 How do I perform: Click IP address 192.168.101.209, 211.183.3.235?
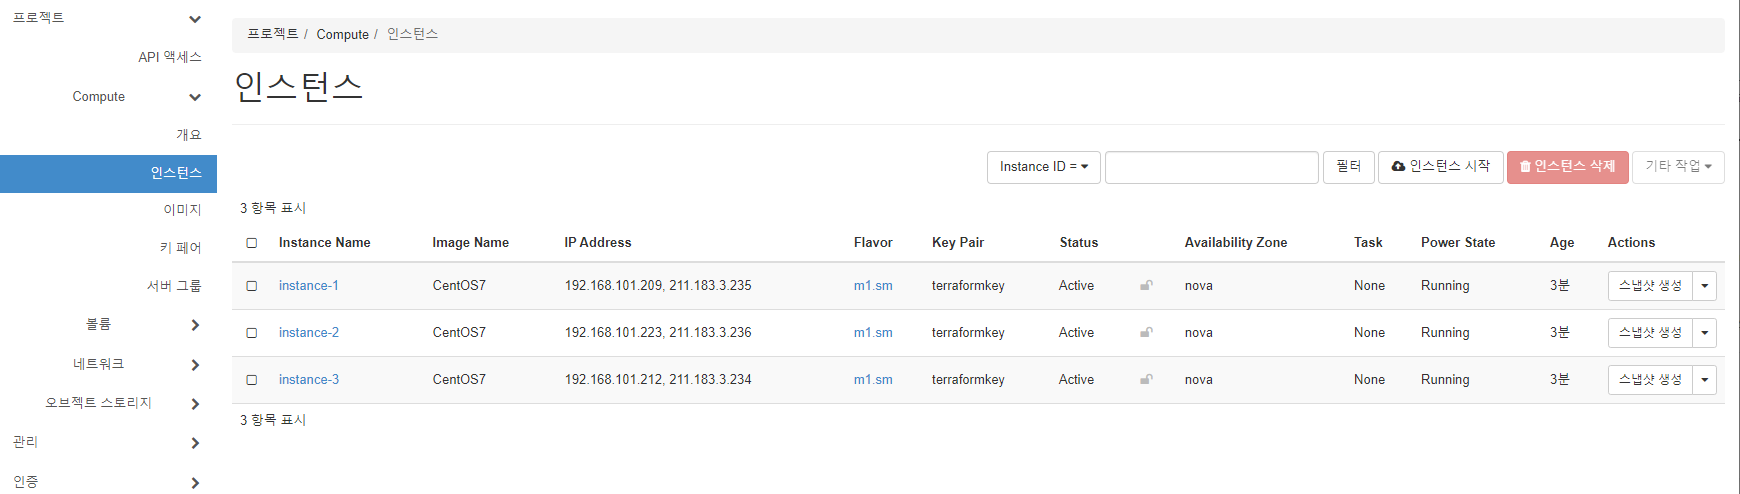(658, 286)
